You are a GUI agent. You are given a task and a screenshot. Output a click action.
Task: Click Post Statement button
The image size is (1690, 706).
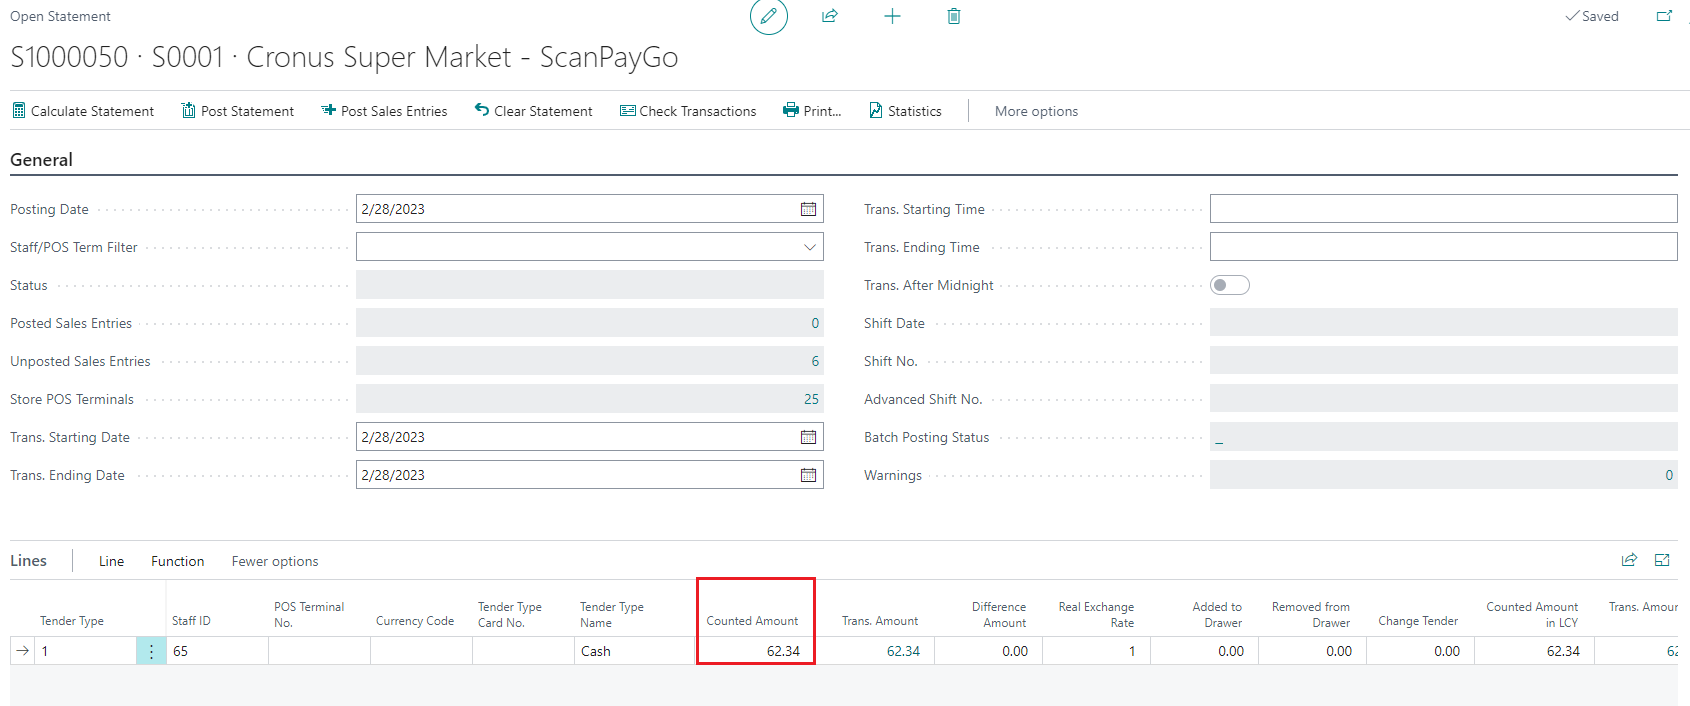click(238, 111)
